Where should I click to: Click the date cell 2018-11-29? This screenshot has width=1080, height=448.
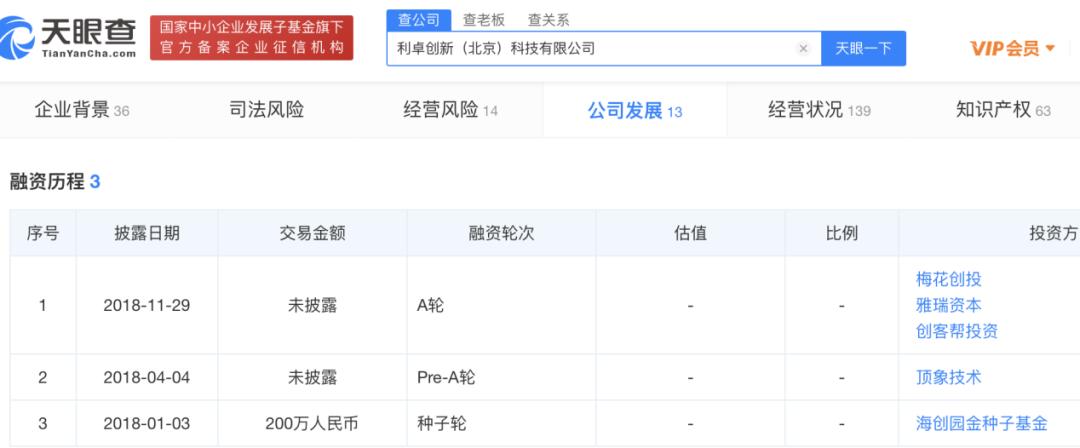147,305
